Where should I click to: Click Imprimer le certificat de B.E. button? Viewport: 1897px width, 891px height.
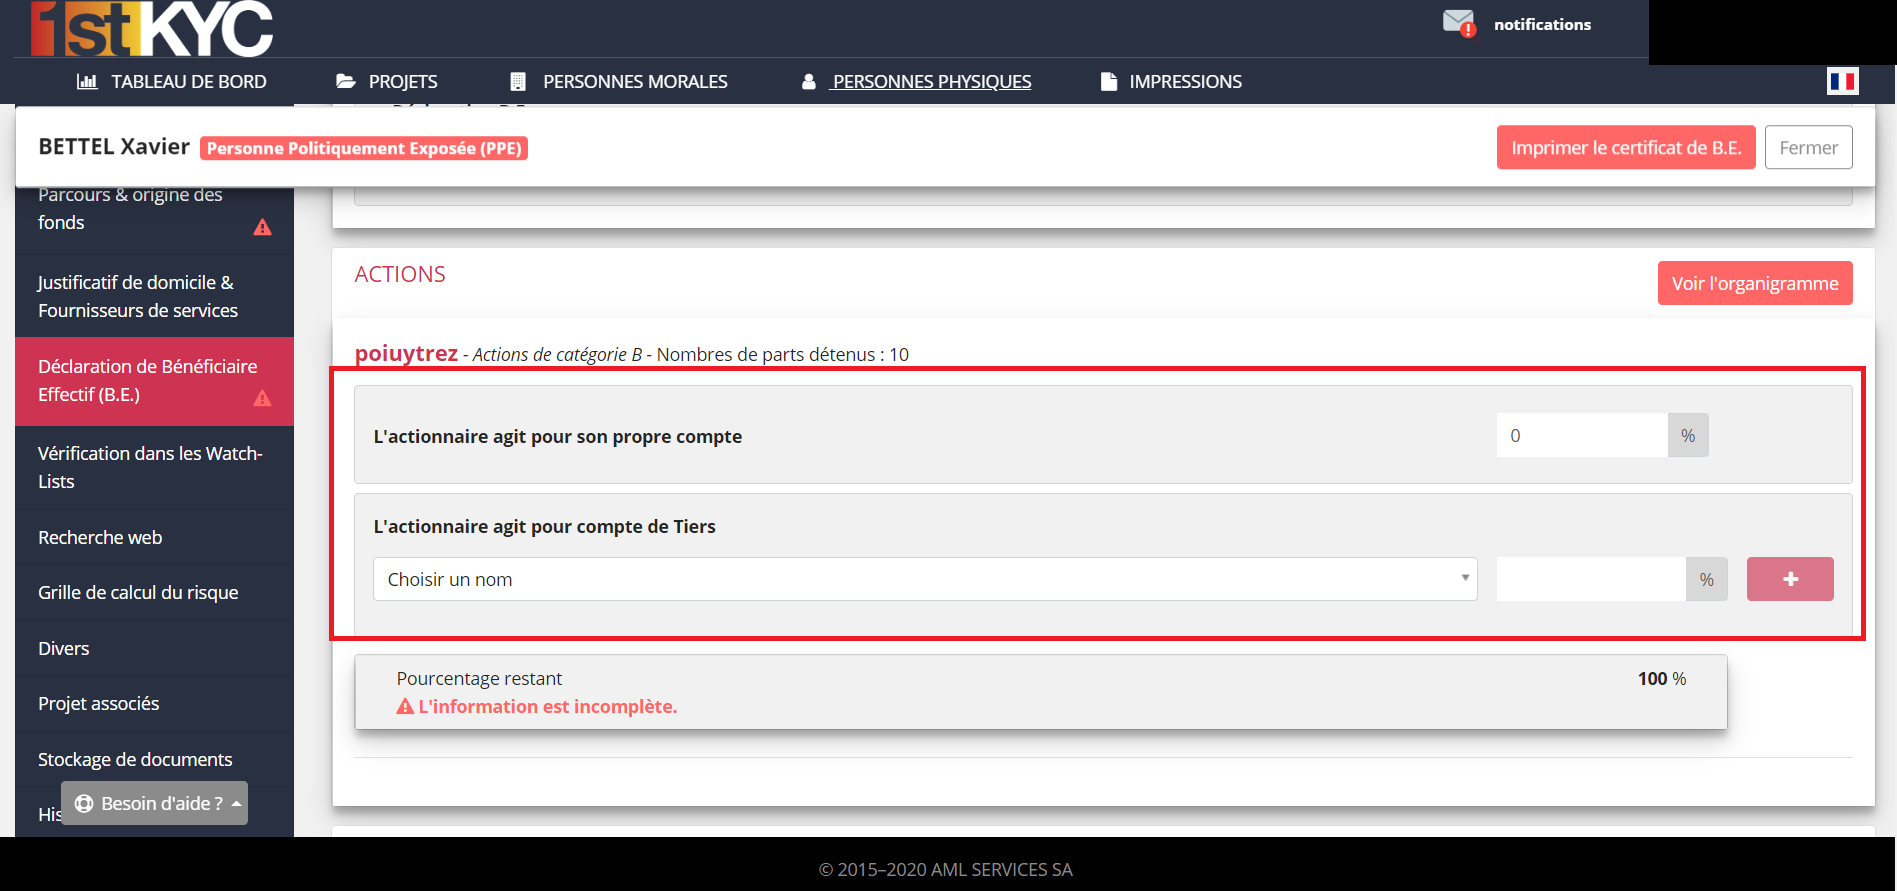coord(1626,147)
